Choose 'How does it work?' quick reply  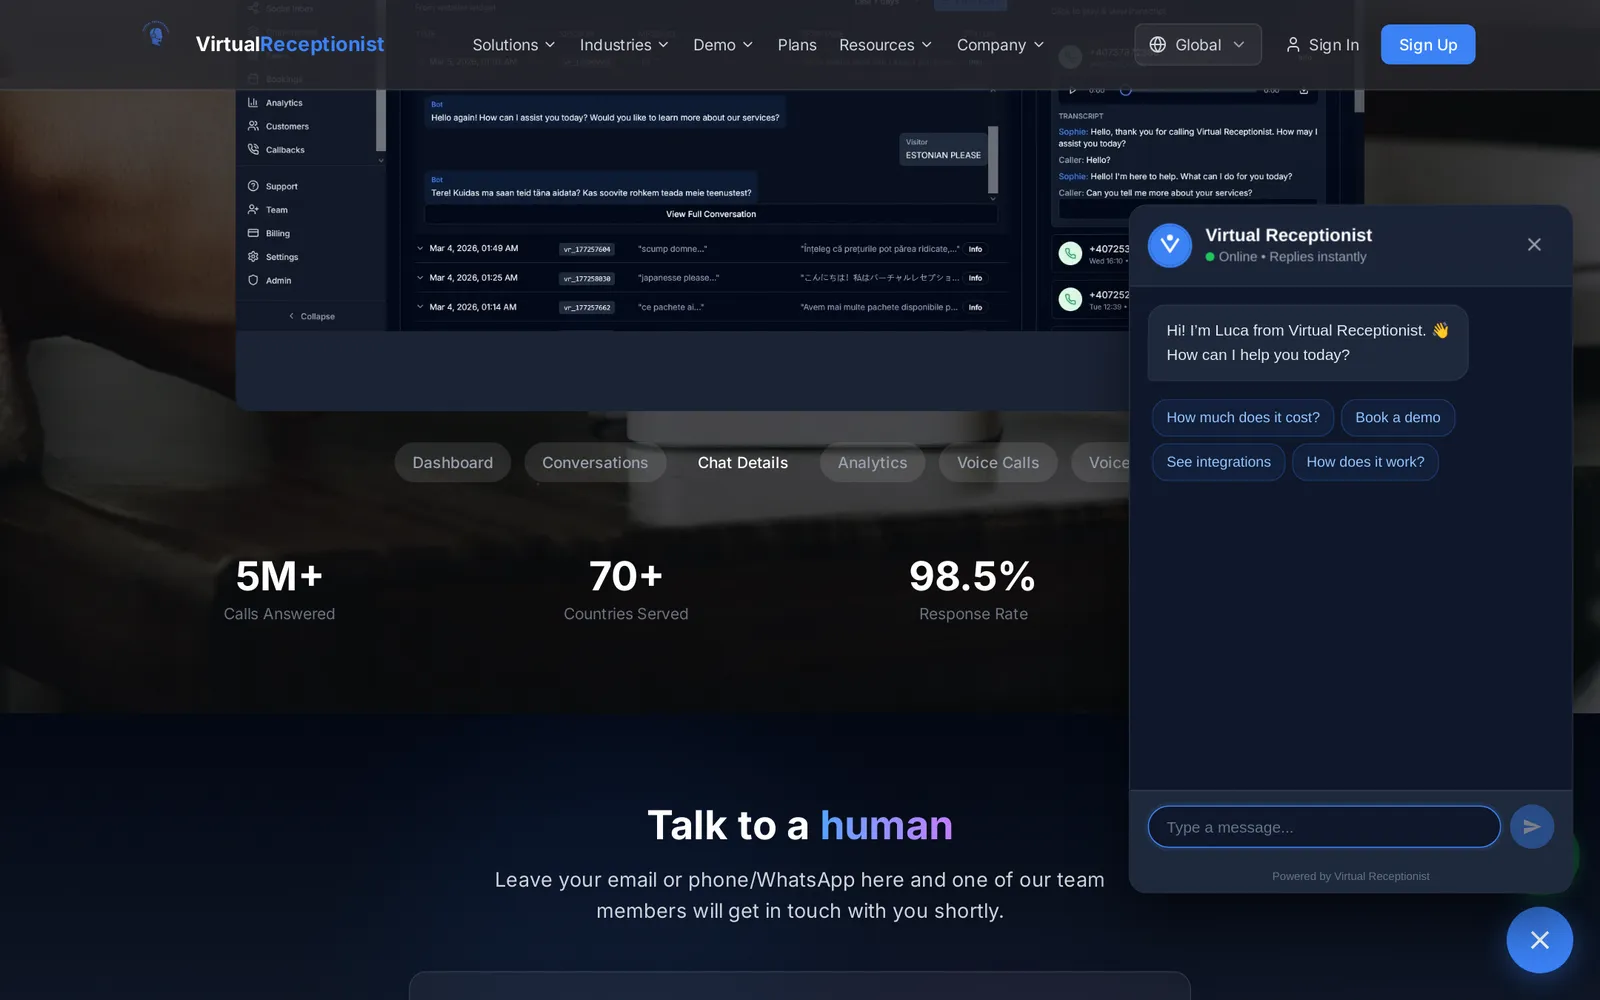(1365, 462)
